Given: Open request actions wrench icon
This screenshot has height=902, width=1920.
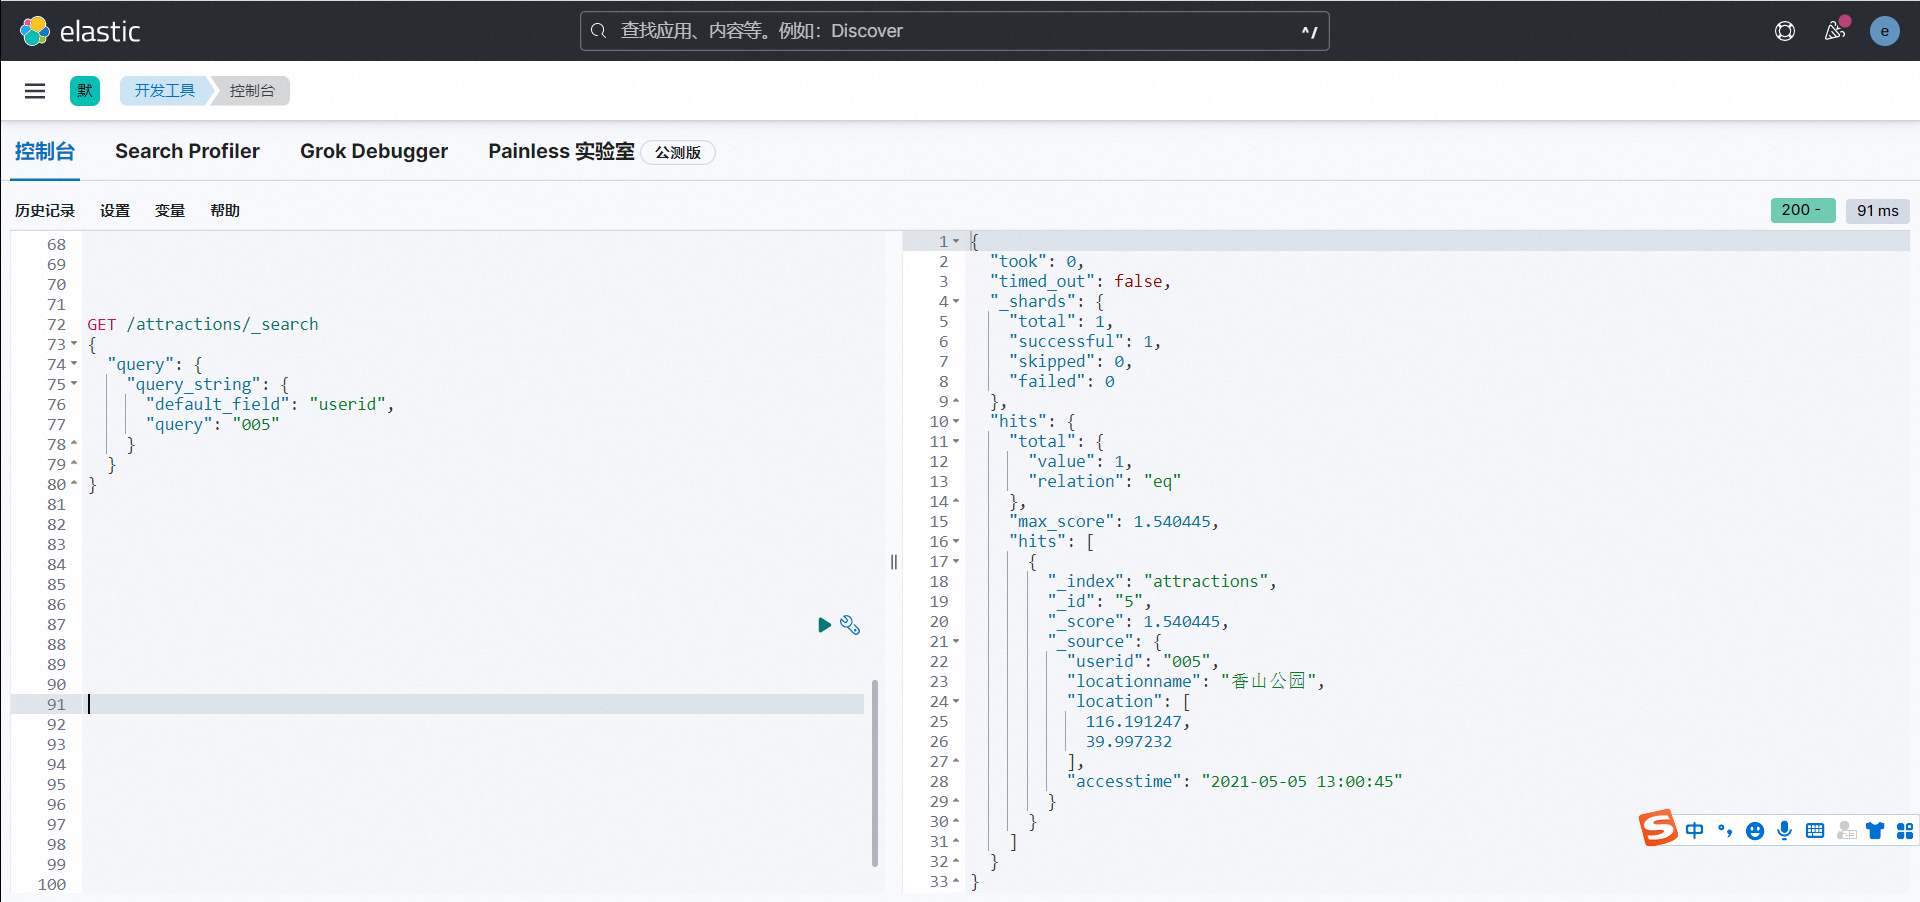Looking at the screenshot, I should tap(850, 625).
